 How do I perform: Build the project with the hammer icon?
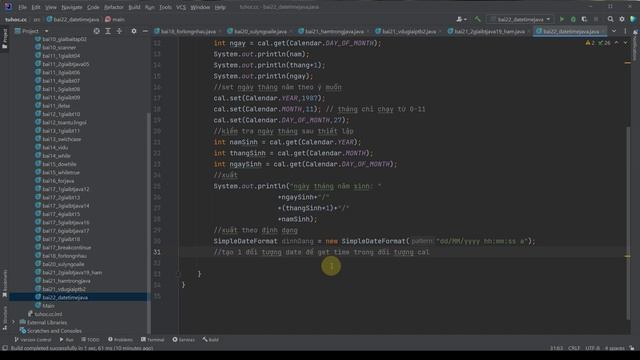point(477,19)
